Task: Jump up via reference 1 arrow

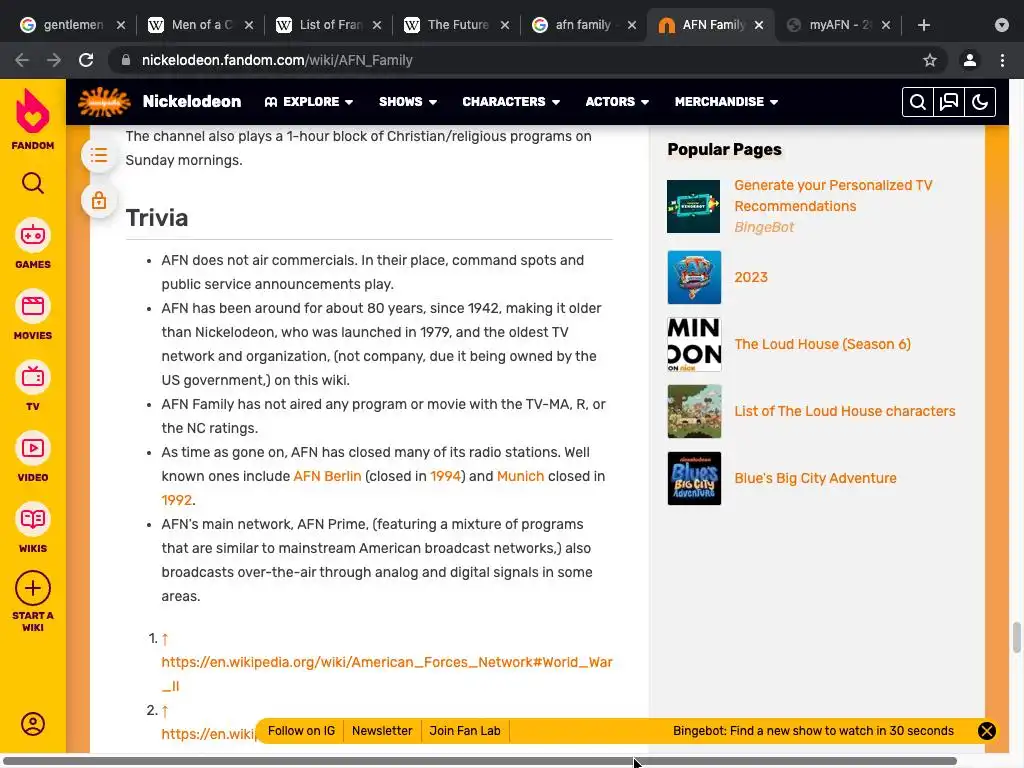Action: [x=165, y=639]
